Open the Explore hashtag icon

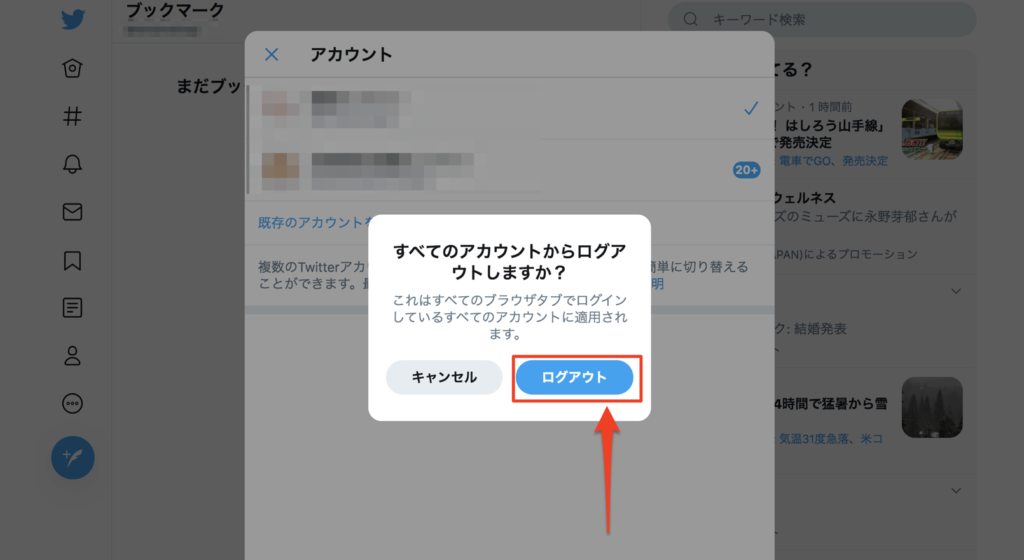click(72, 116)
